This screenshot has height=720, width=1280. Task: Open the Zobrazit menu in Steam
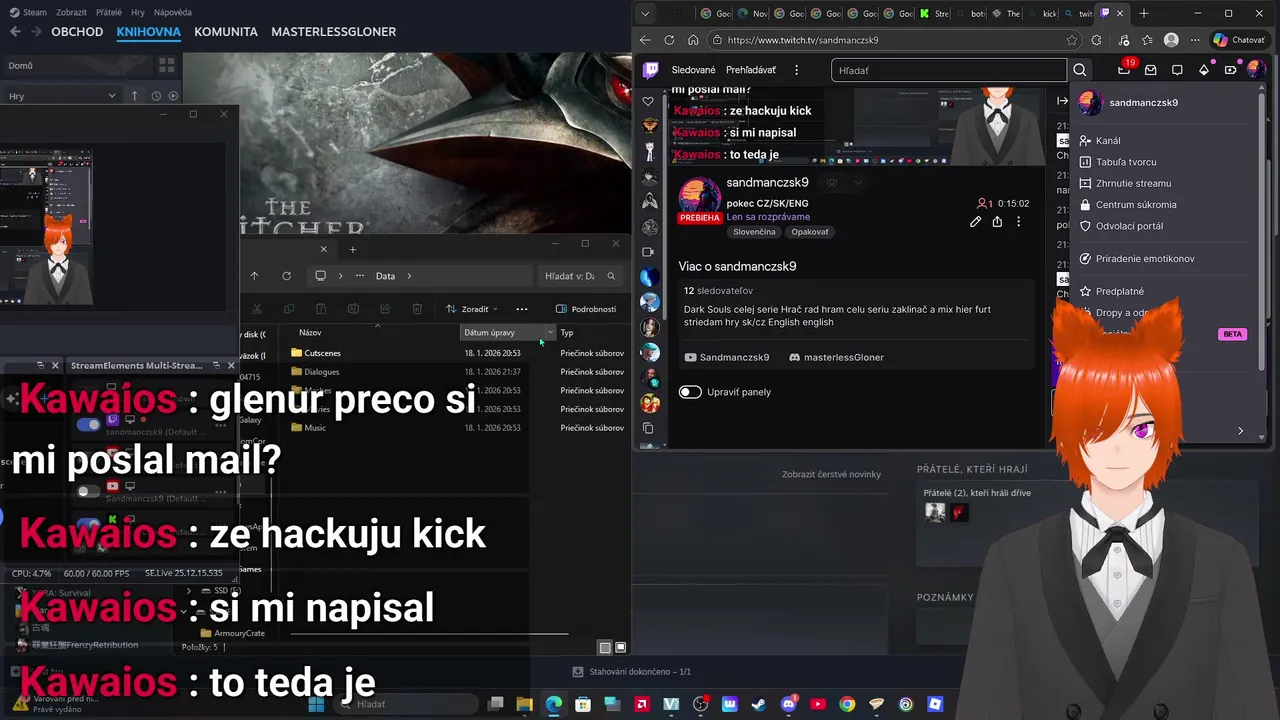coord(71,12)
